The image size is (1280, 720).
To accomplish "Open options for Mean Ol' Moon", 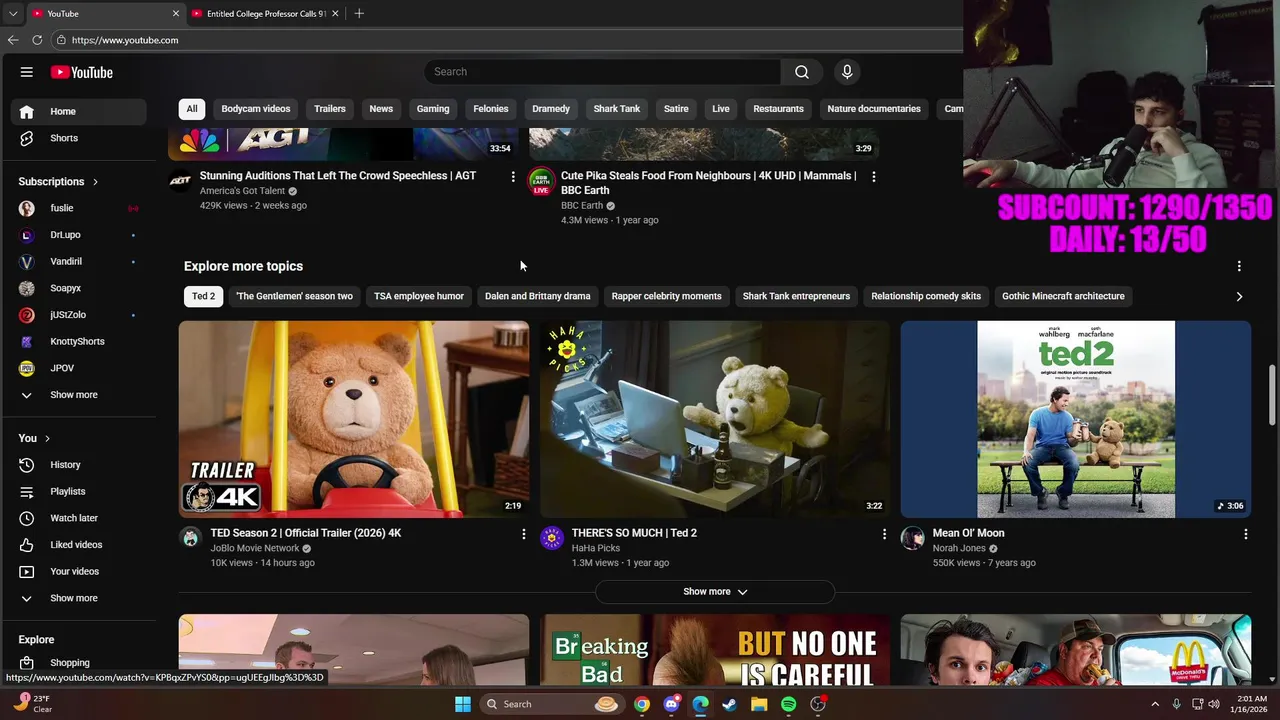I will pyautogui.click(x=1245, y=535).
